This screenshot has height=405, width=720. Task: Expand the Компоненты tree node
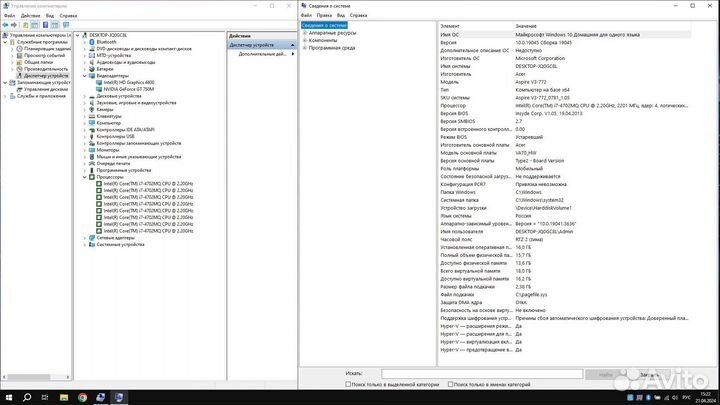[304, 40]
